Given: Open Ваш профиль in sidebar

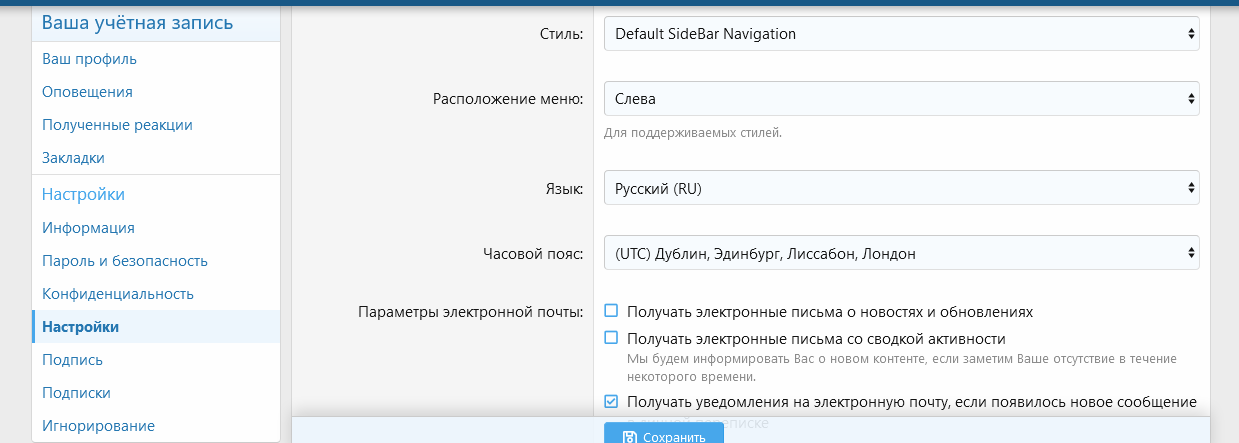Looking at the screenshot, I should 89,59.
